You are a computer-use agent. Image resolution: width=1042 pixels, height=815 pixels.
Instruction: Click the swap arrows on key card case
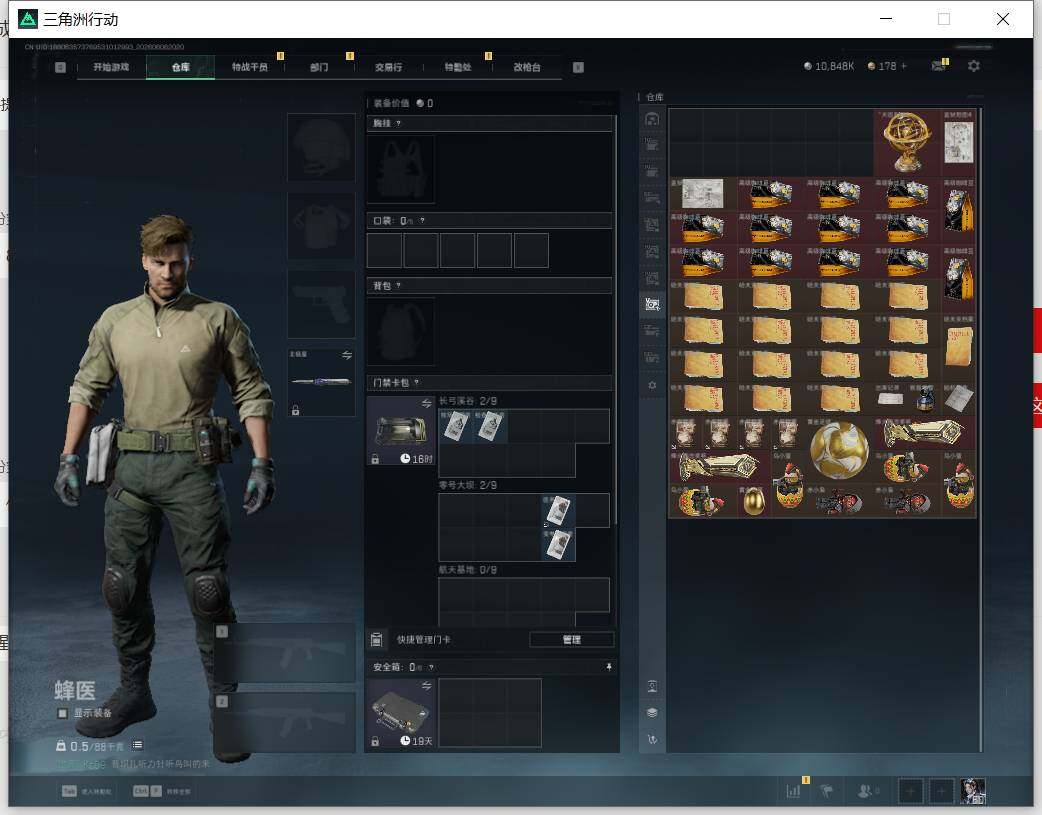[x=426, y=404]
